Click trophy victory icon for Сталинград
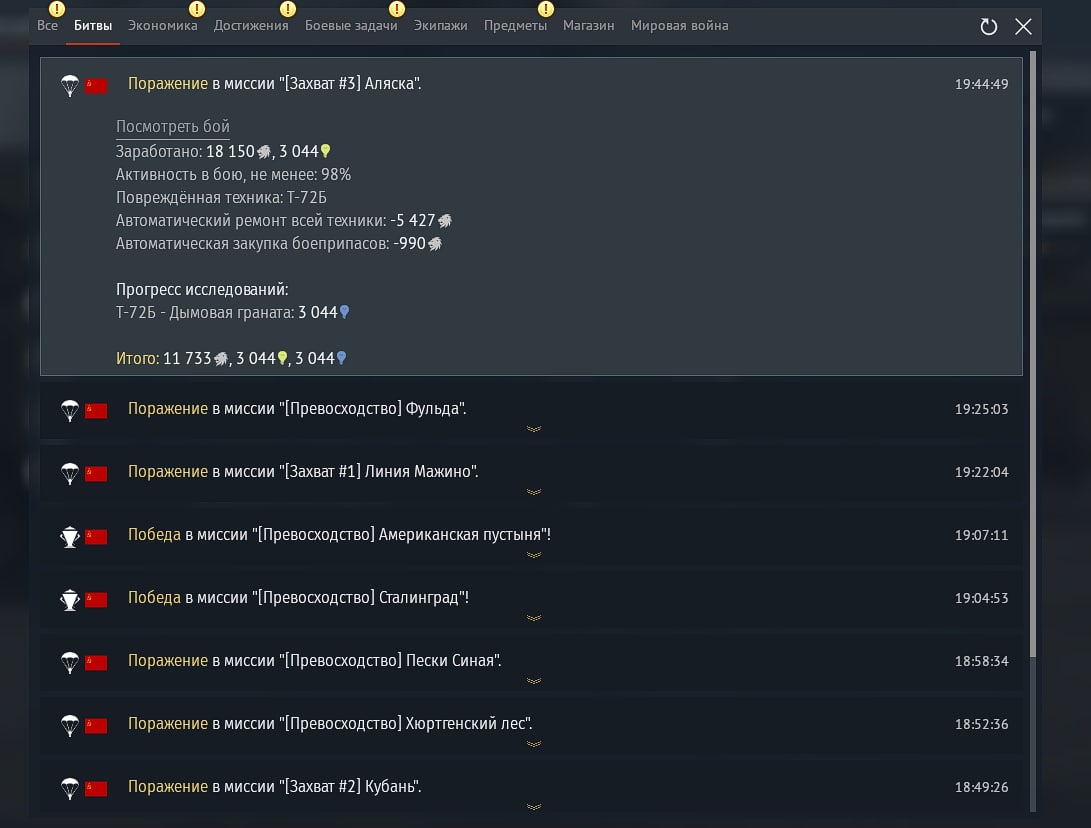Screen dimensions: 1091x828 click(x=70, y=600)
